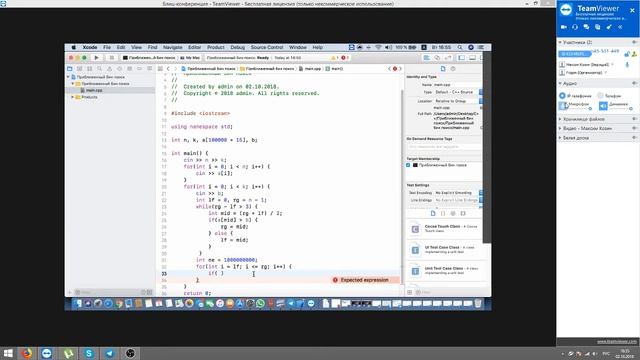
Task: Open the Source Control menu
Action: coord(267,47)
